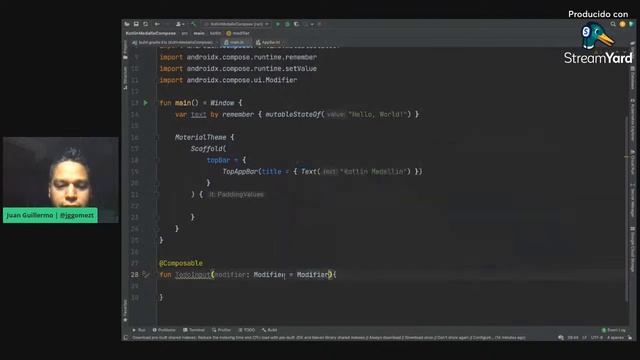Viewport: 640px width, 360px height.
Task: Open the Google Cloud Storage side panel
Action: point(632,248)
